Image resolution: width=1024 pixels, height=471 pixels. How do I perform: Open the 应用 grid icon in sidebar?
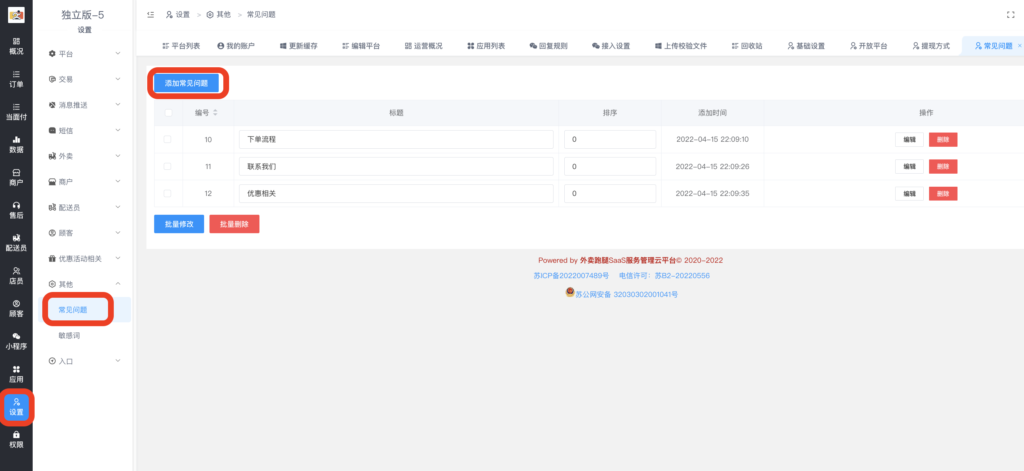16,374
